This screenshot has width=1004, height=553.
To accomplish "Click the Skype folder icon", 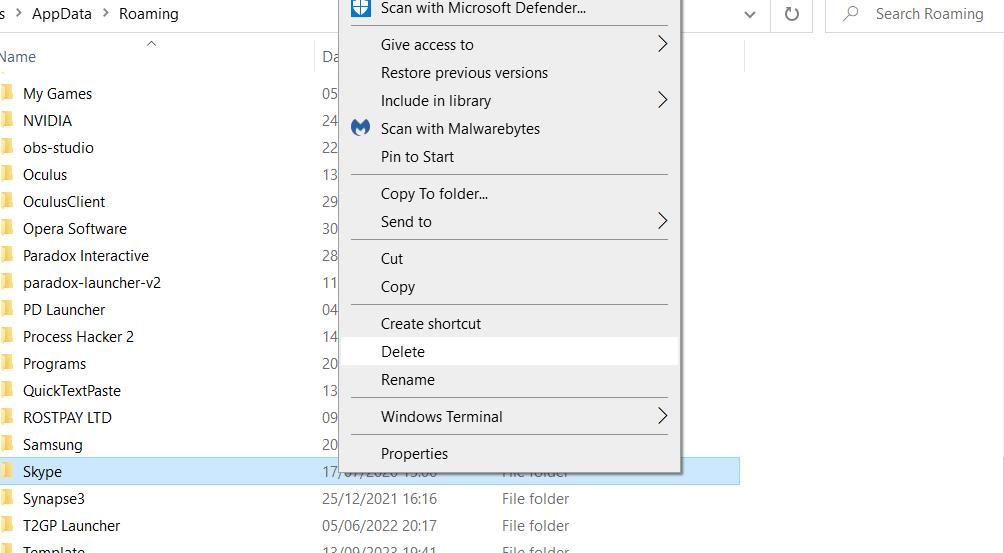I will point(6,471).
